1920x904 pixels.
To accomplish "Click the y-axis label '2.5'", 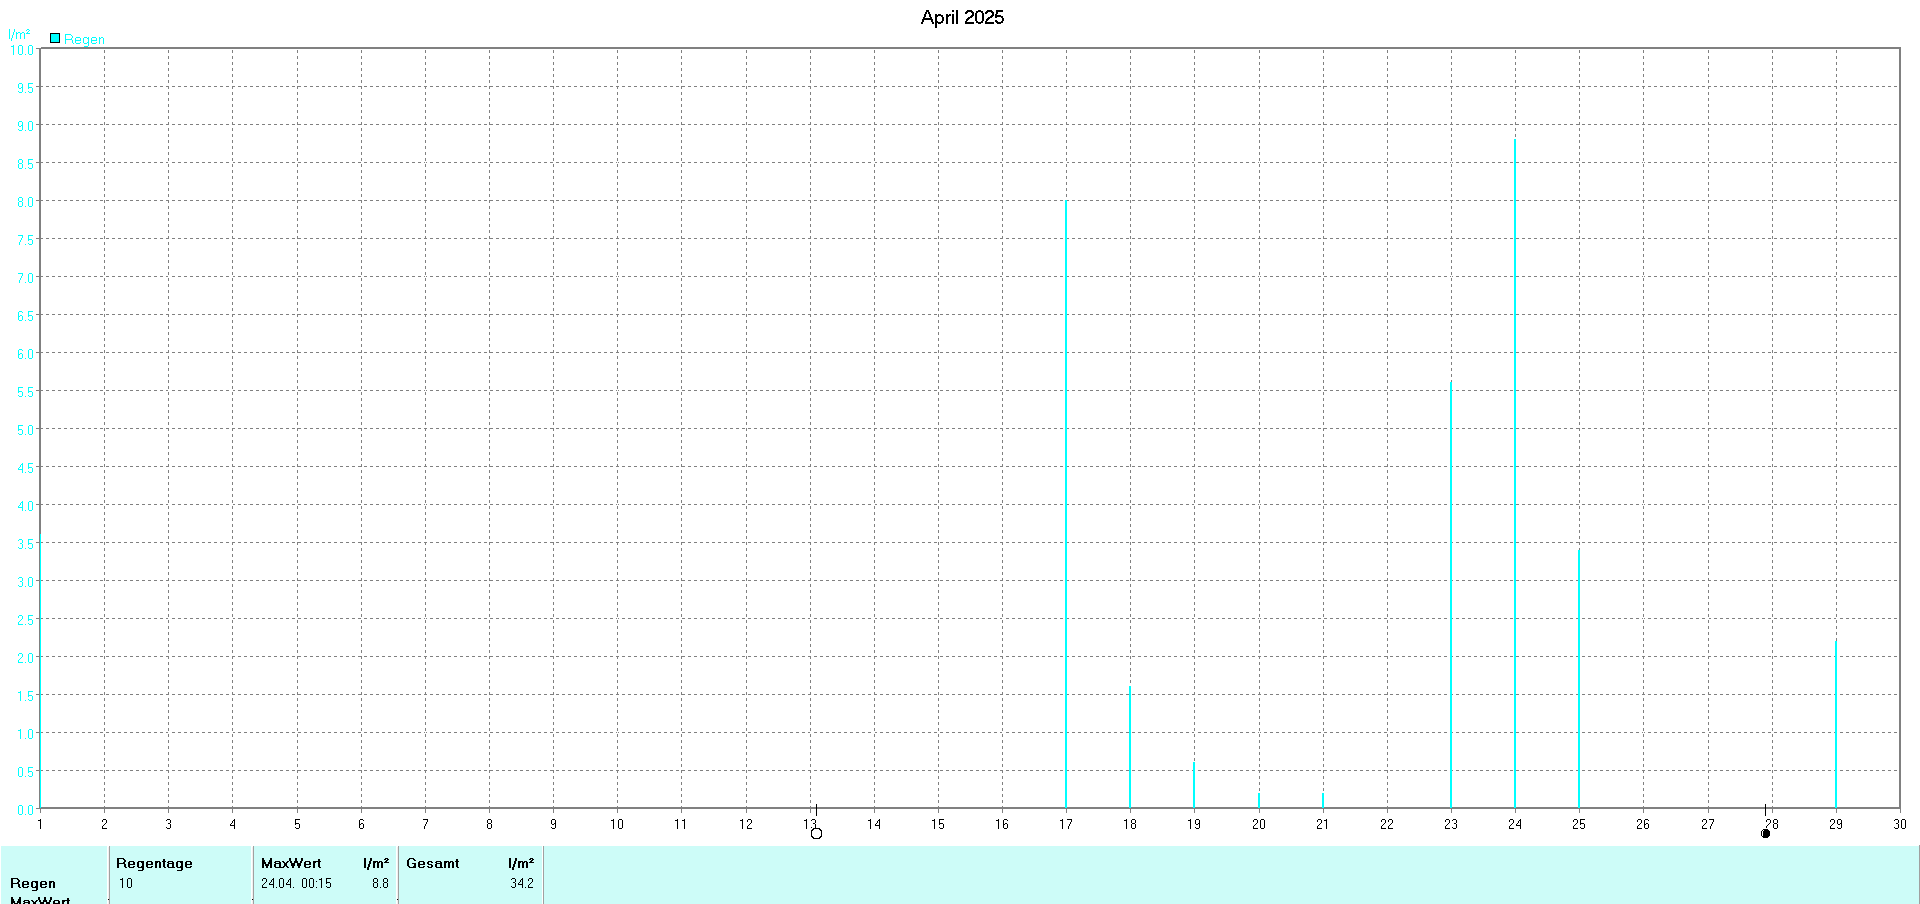I will tap(25, 620).
